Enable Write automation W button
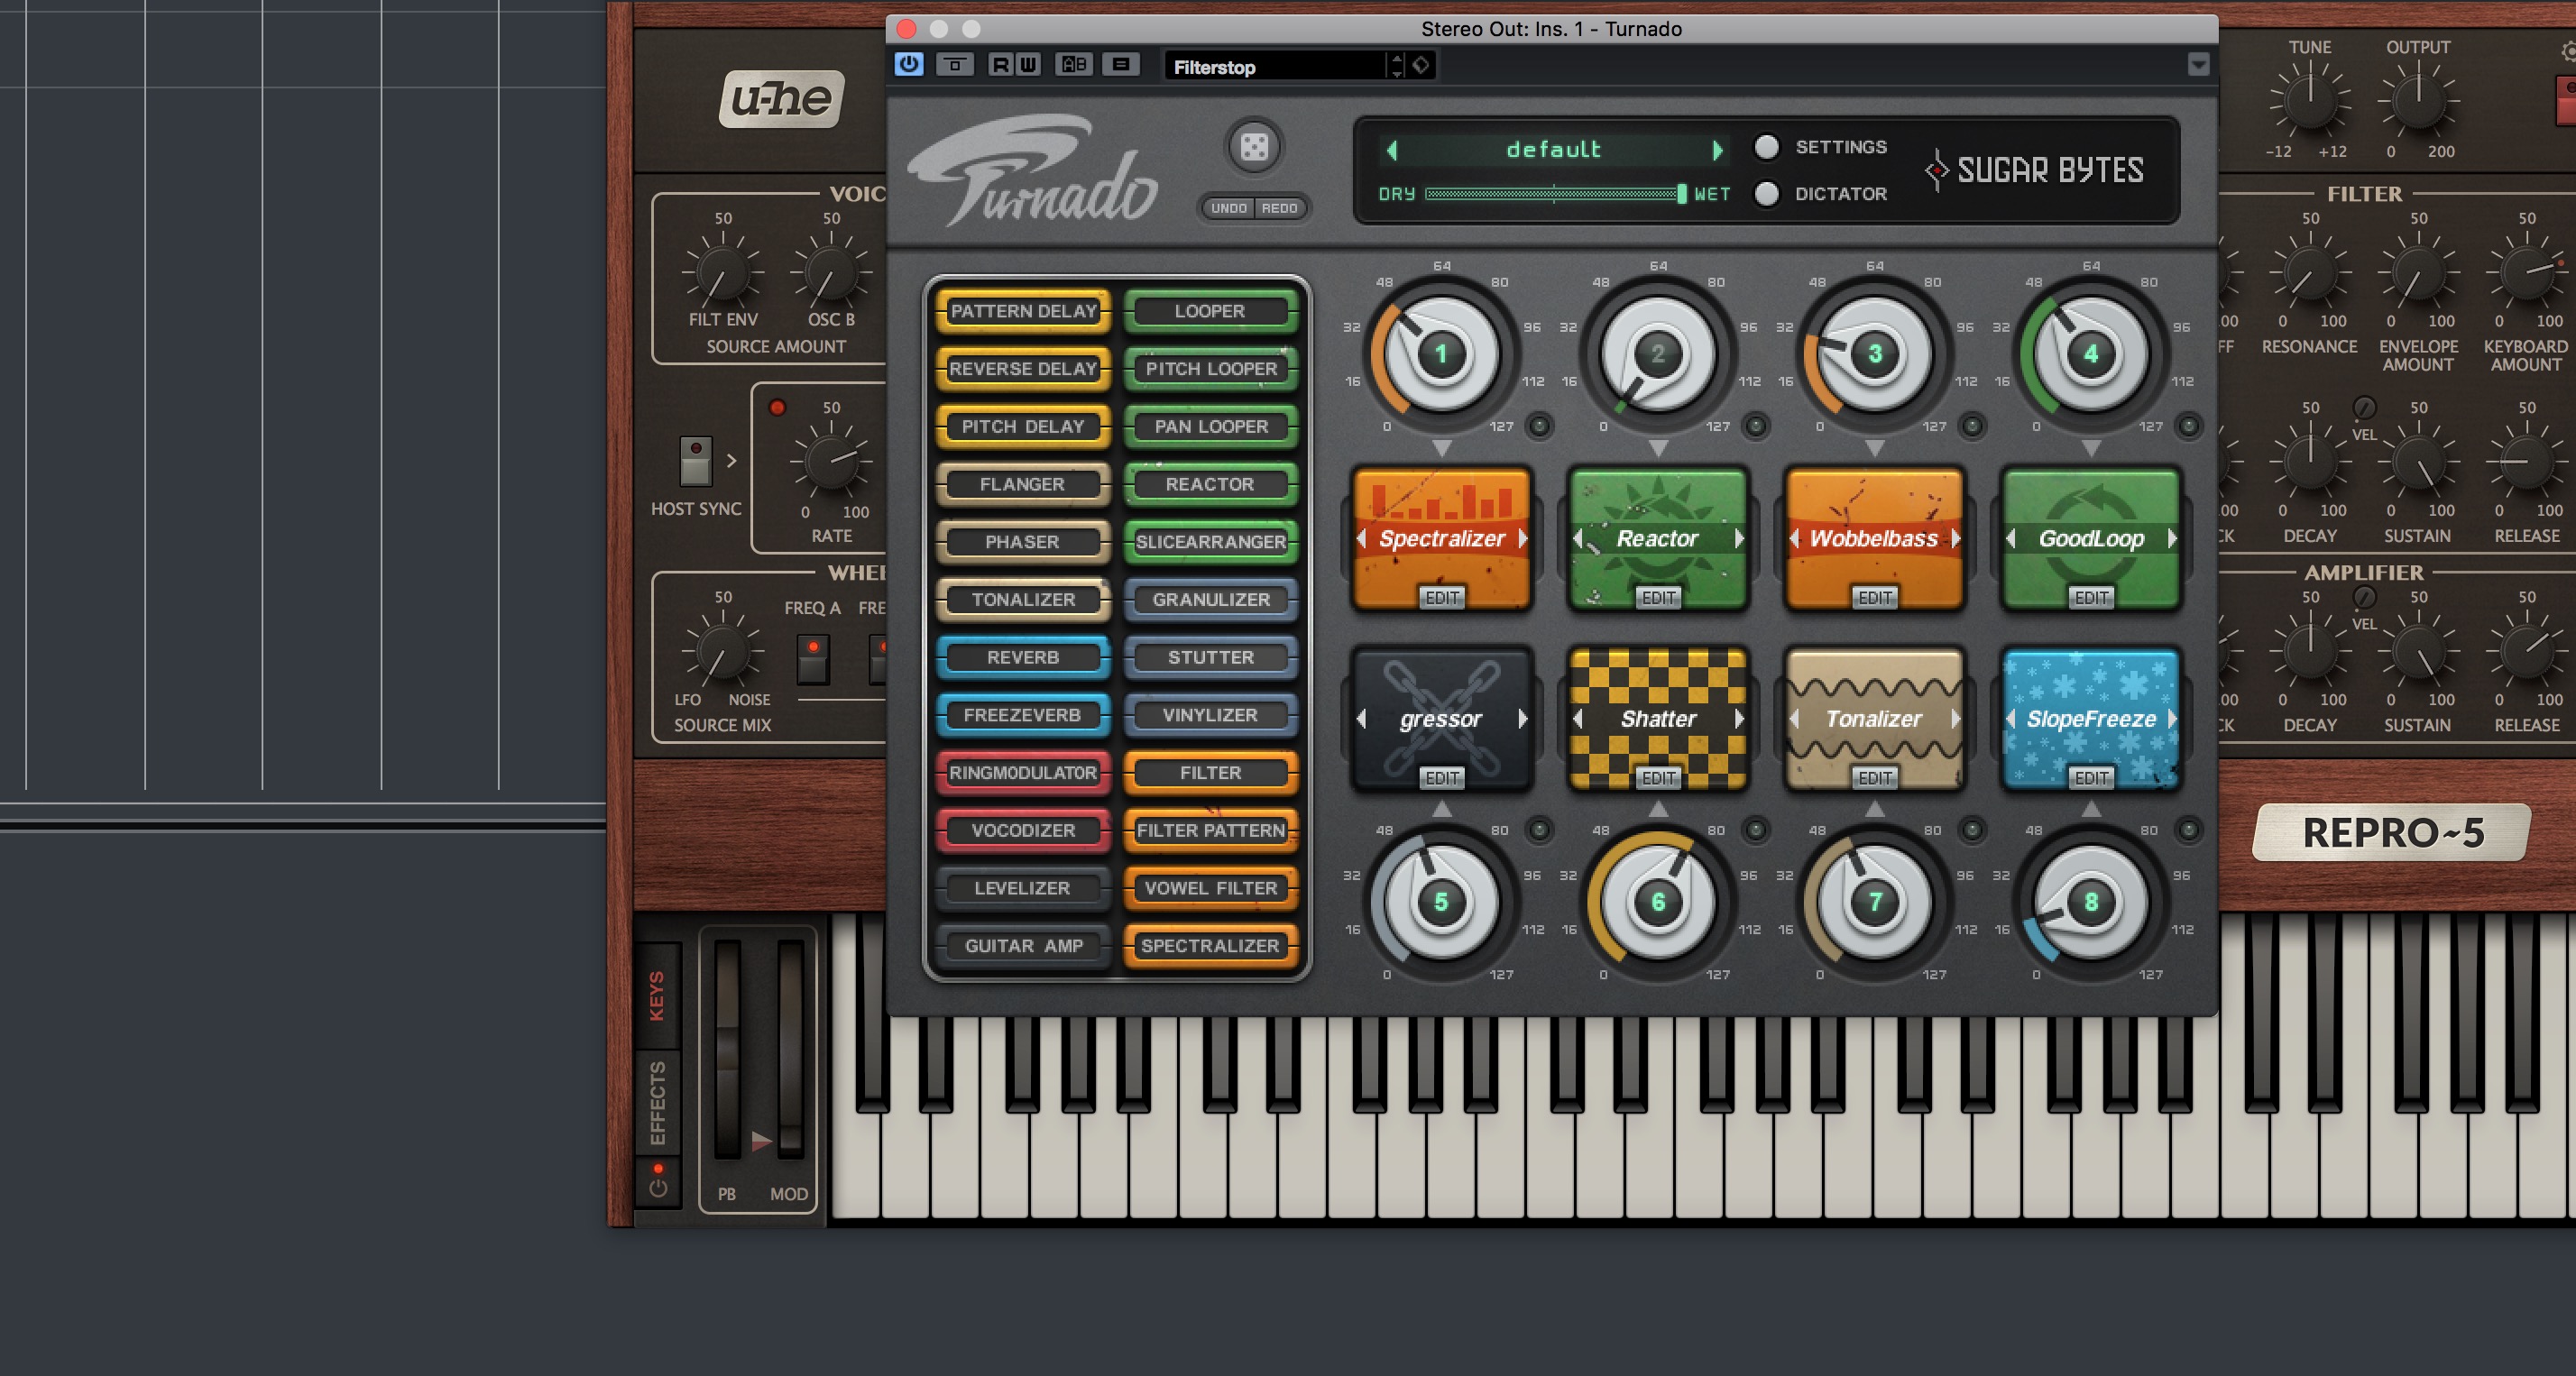2576x1376 pixels. pyautogui.click(x=1028, y=65)
